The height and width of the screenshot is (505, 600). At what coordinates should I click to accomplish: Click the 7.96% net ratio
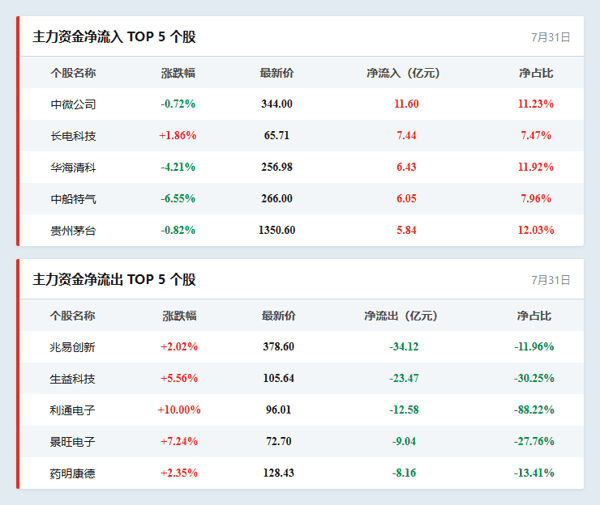coord(536,199)
